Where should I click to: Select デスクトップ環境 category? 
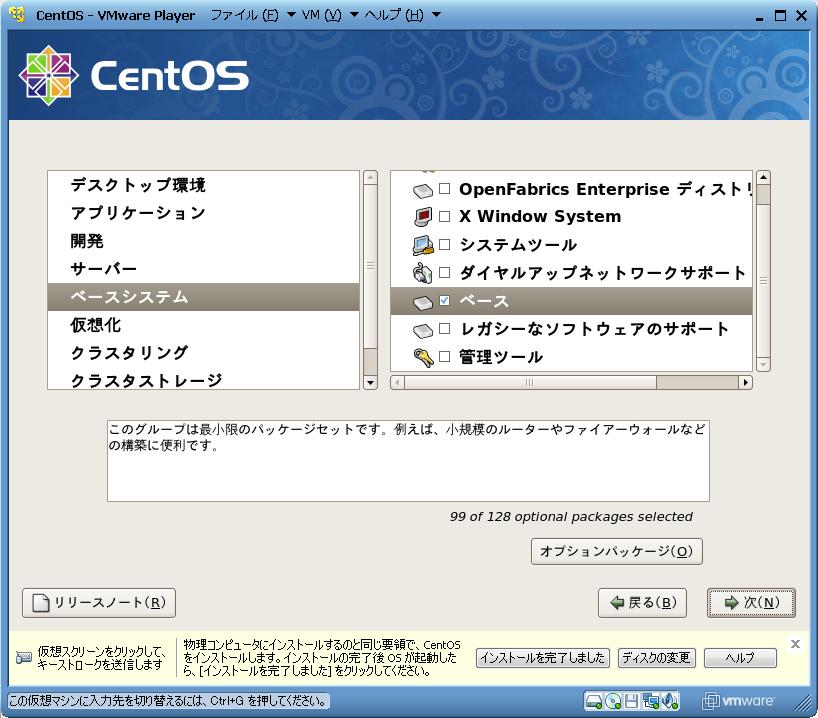pyautogui.click(x=138, y=185)
